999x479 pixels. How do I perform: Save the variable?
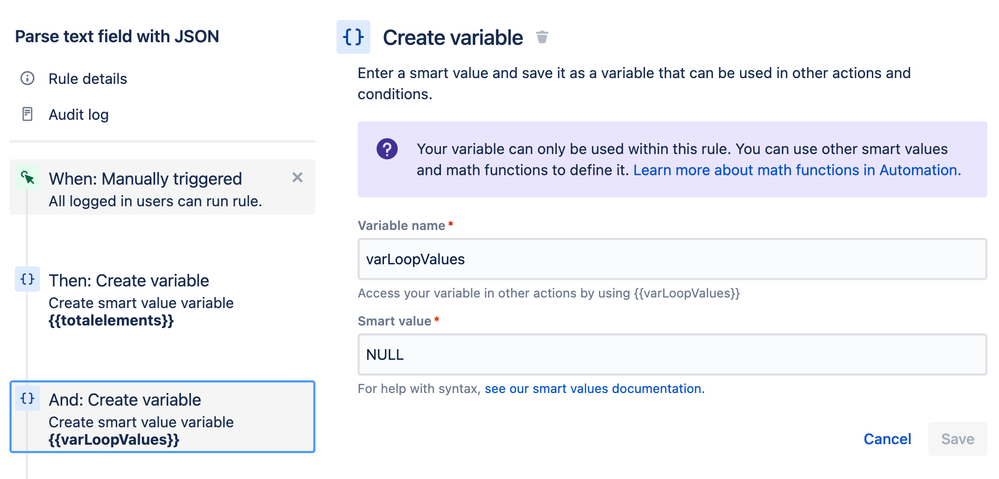pos(958,439)
